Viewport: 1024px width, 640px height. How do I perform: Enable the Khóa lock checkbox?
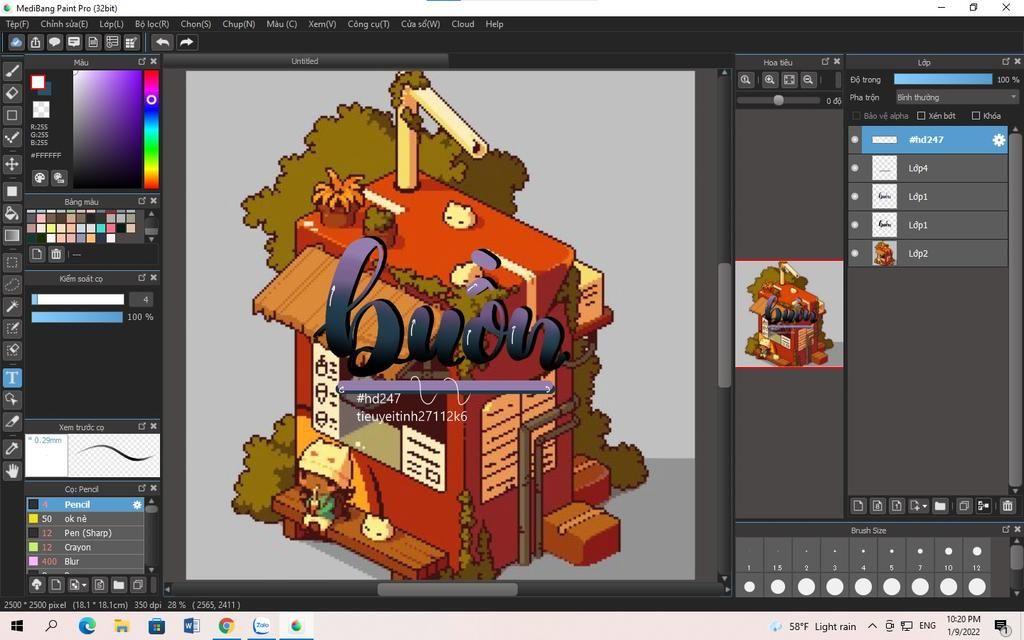976,116
